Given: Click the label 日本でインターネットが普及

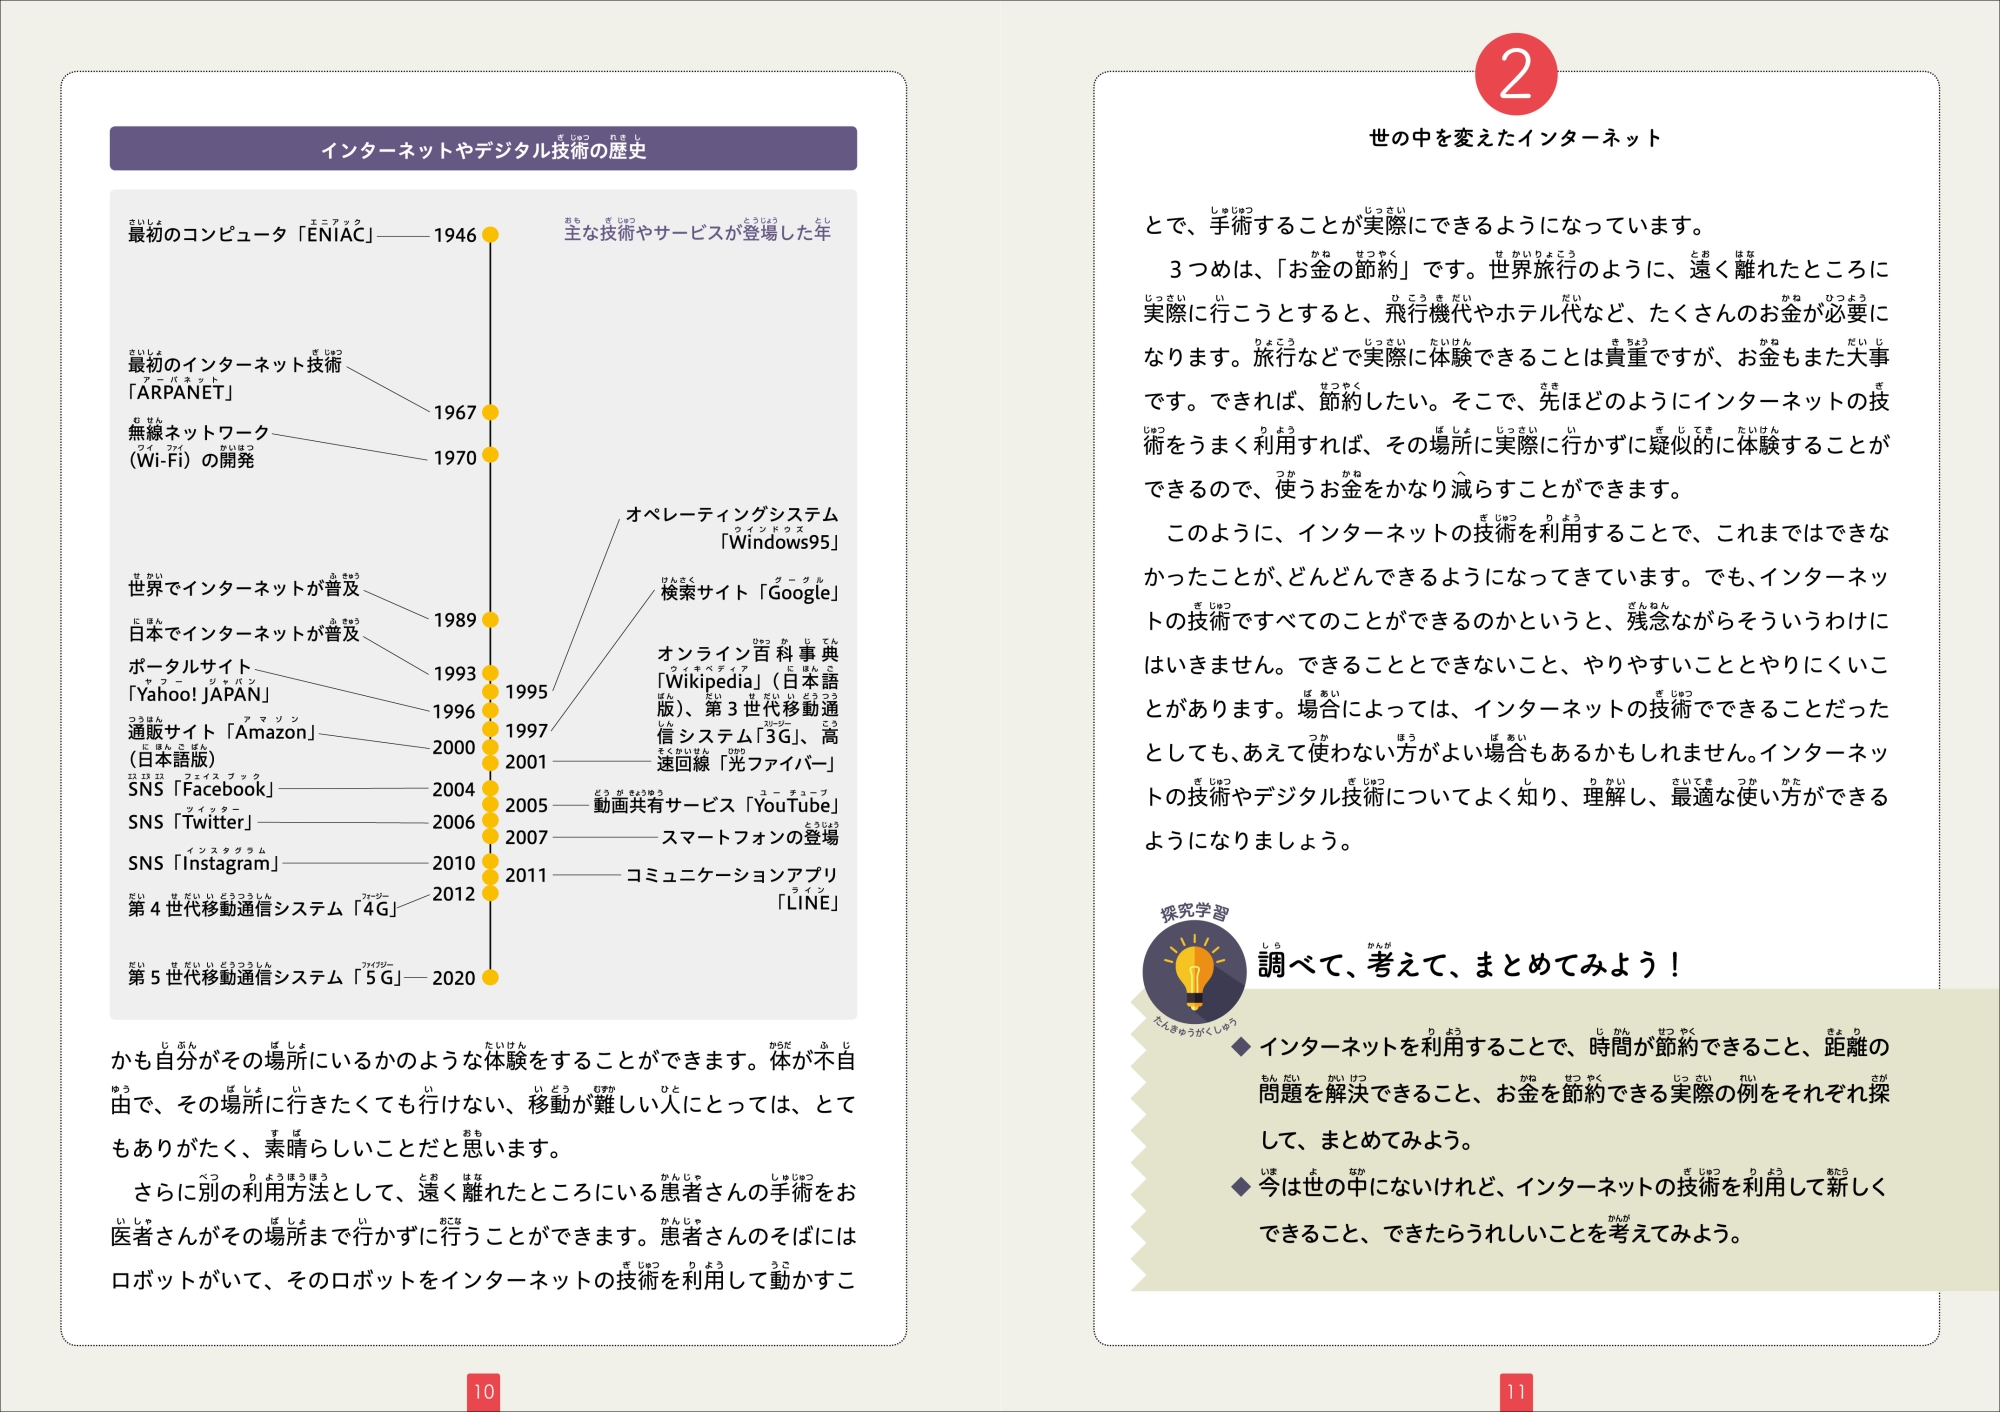Looking at the screenshot, I should [243, 631].
